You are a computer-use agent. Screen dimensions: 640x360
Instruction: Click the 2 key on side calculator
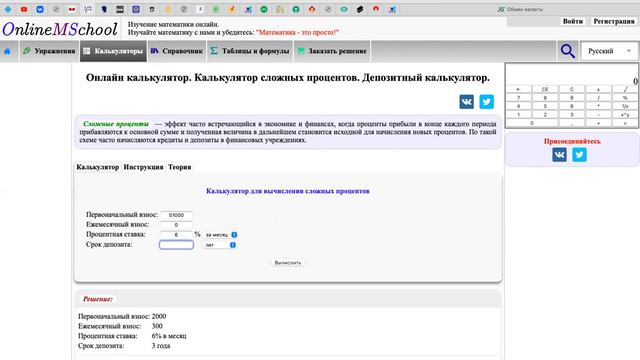[545, 114]
